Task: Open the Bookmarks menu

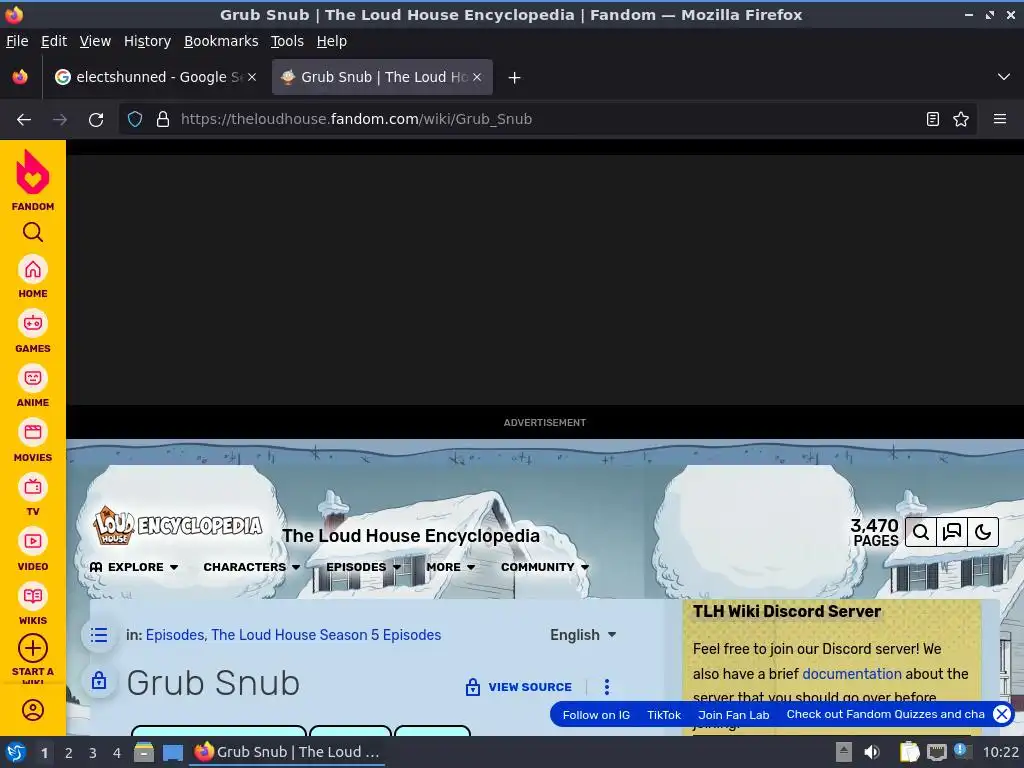Action: (x=221, y=41)
